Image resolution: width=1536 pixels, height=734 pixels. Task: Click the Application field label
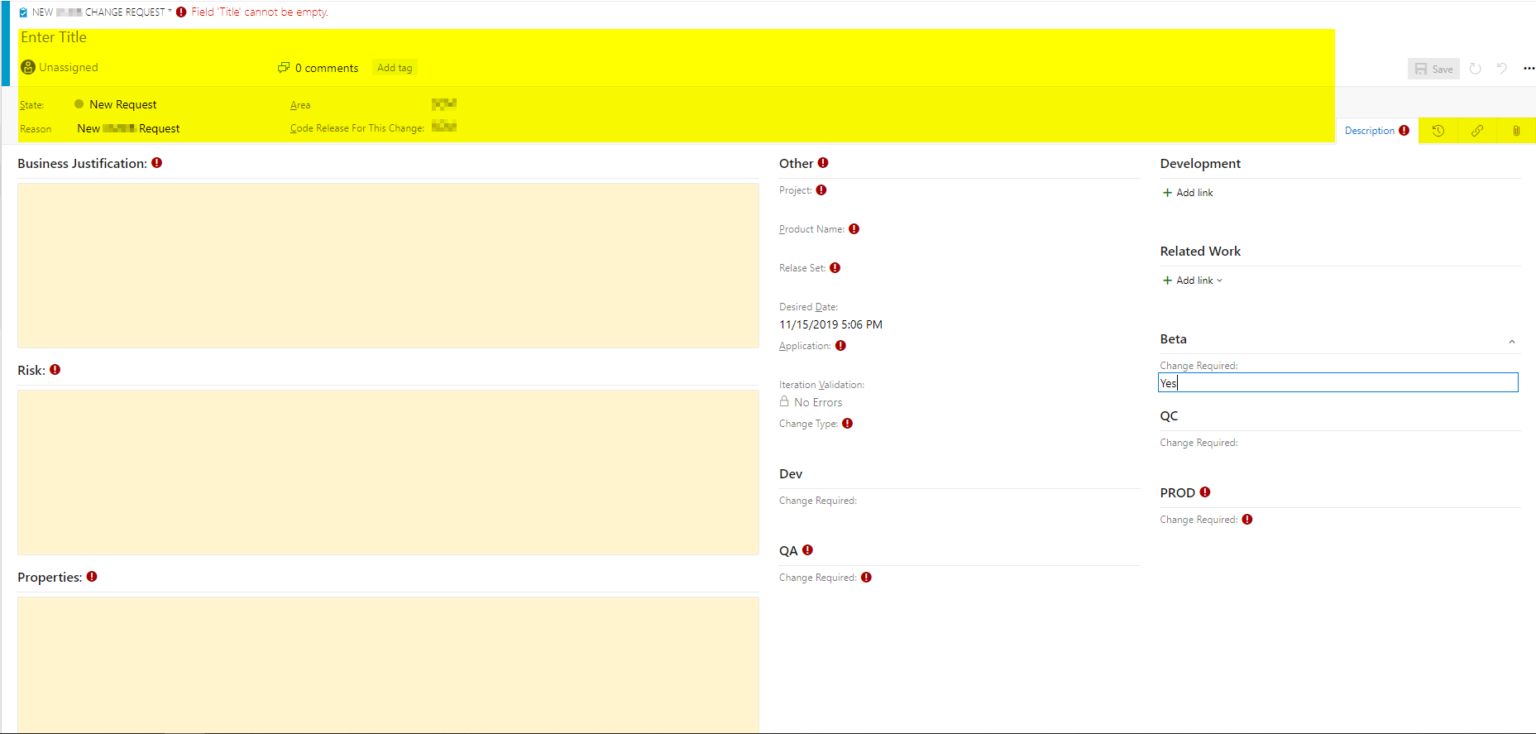[x=805, y=346]
